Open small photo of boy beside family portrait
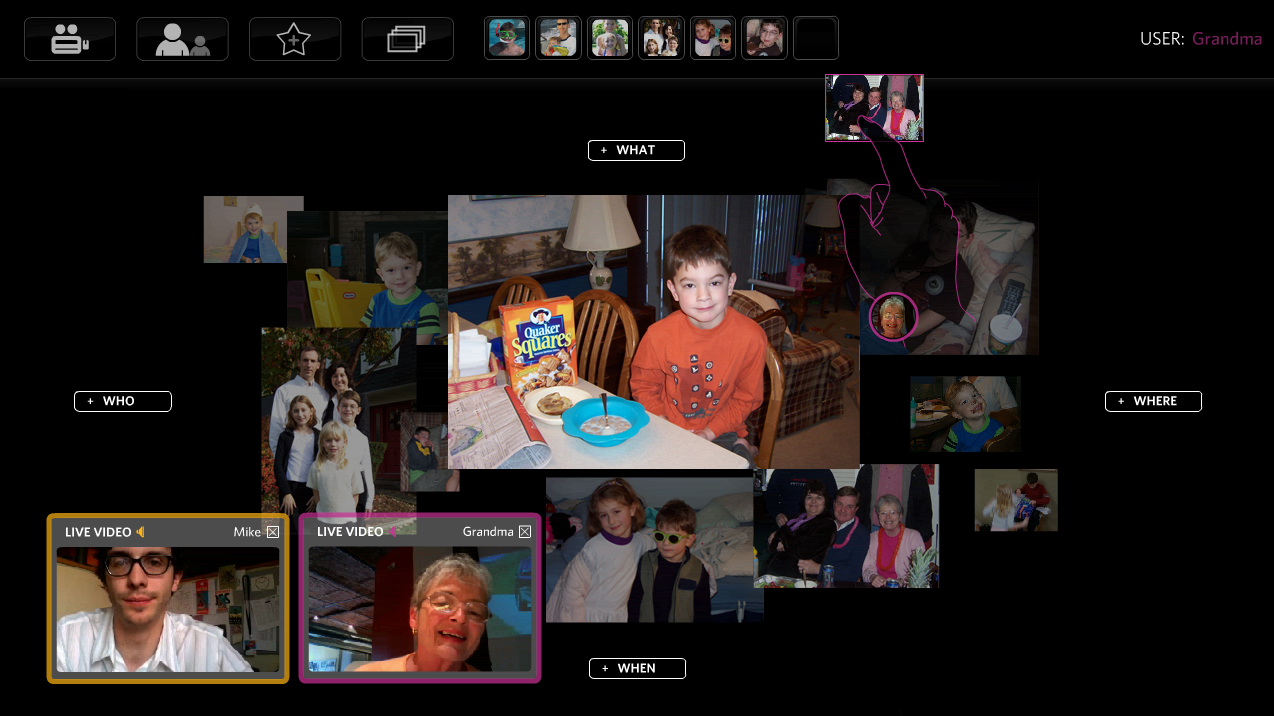Screen dimensions: 1274x716 [430, 452]
